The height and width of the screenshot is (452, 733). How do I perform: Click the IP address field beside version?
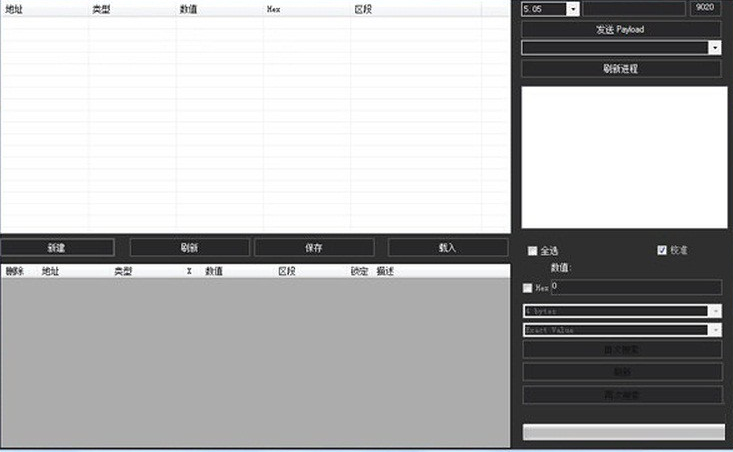pos(633,8)
